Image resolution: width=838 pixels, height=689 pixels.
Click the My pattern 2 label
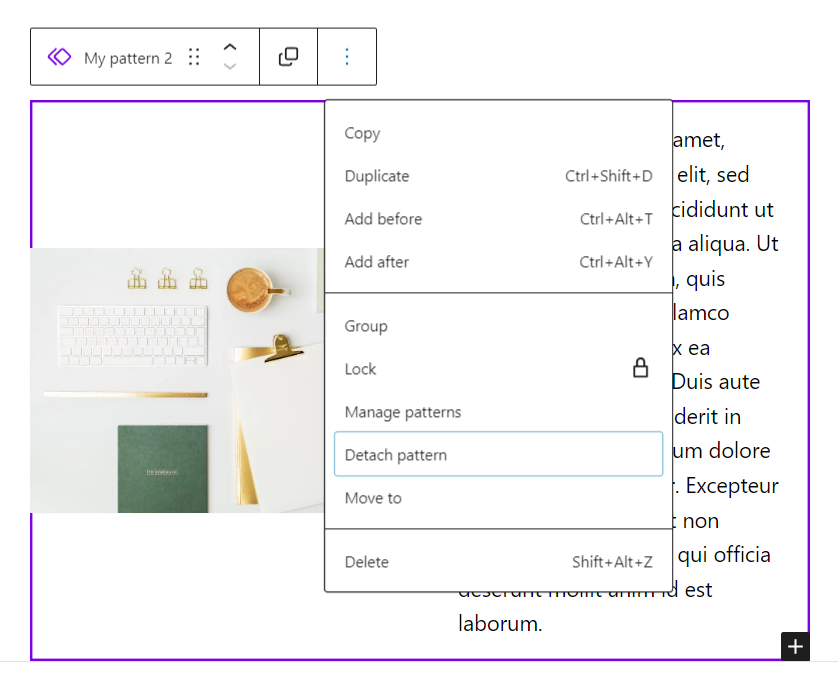coord(128,58)
